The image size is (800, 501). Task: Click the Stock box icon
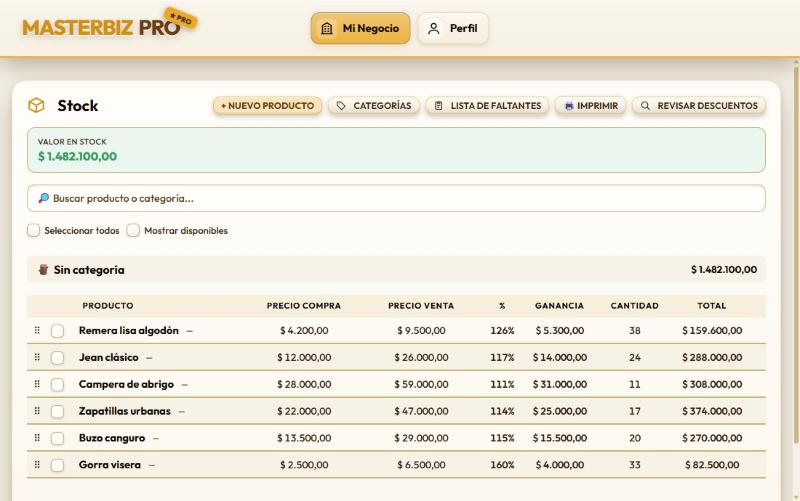[36, 106]
